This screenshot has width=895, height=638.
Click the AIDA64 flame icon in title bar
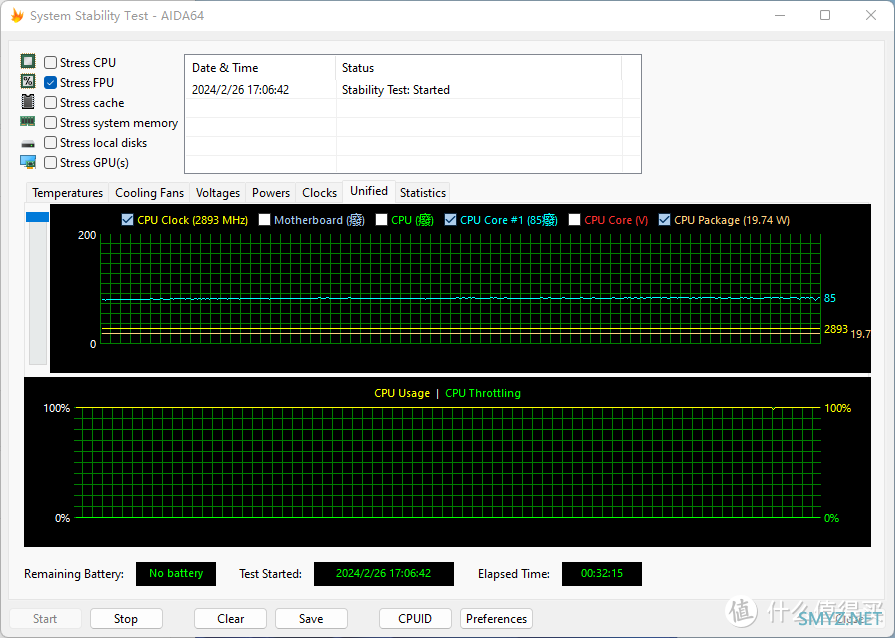click(17, 15)
